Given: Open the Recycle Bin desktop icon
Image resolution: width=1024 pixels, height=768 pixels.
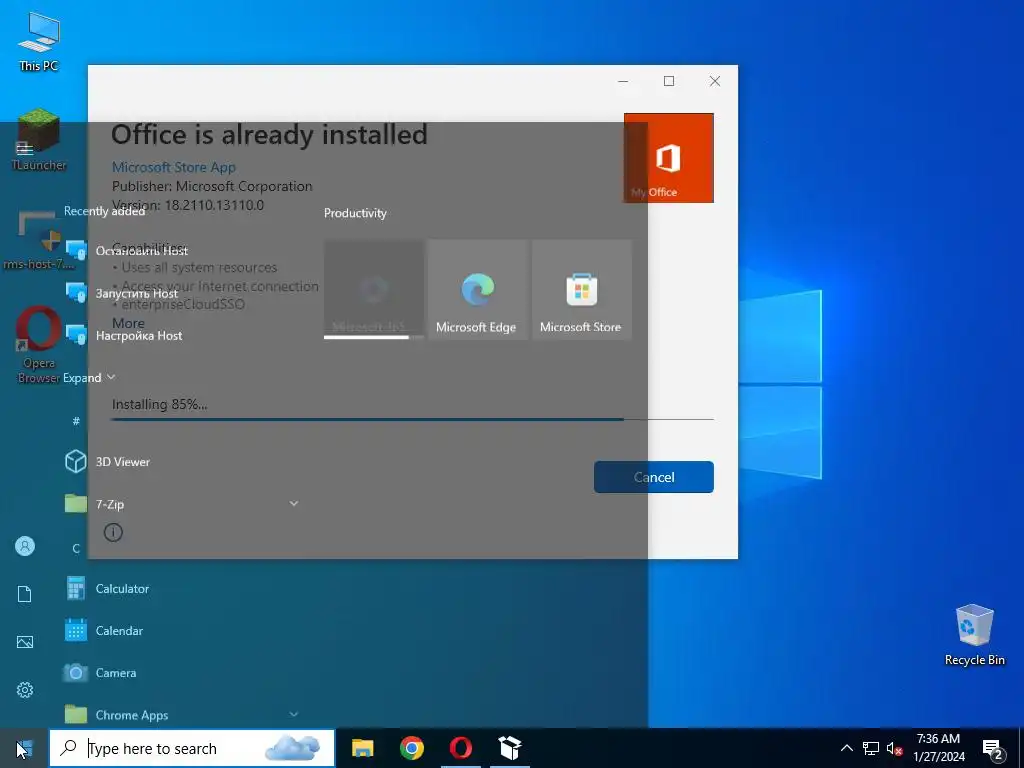Looking at the screenshot, I should tap(974, 635).
